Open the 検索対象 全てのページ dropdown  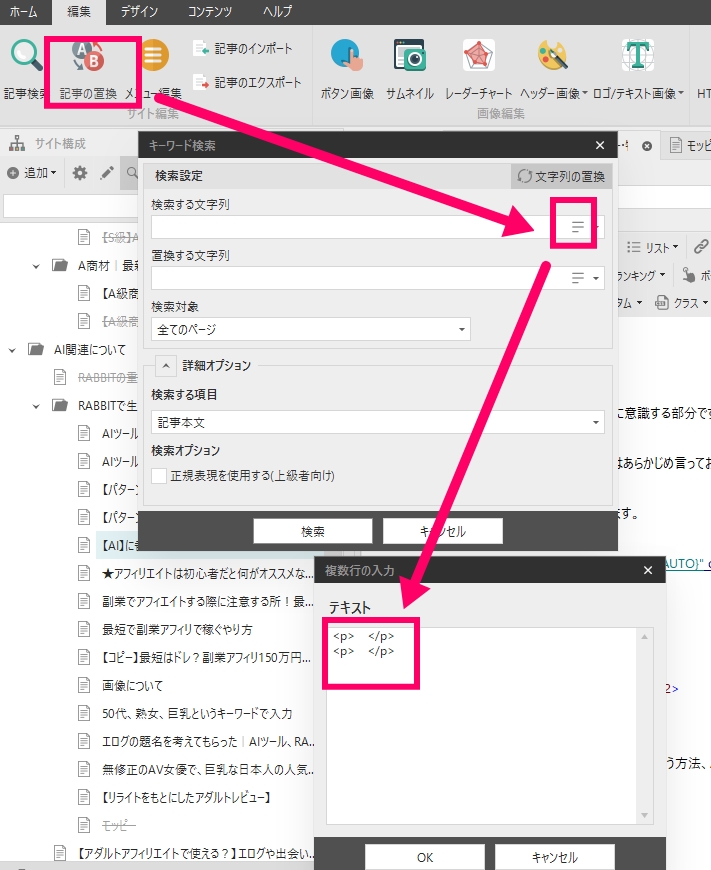coord(310,329)
